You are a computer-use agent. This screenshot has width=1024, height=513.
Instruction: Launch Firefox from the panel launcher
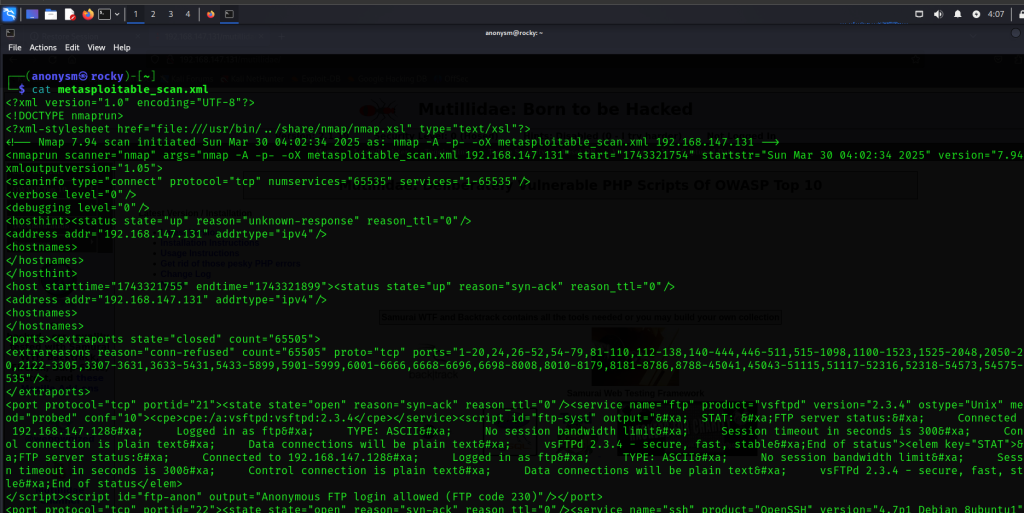coord(88,14)
